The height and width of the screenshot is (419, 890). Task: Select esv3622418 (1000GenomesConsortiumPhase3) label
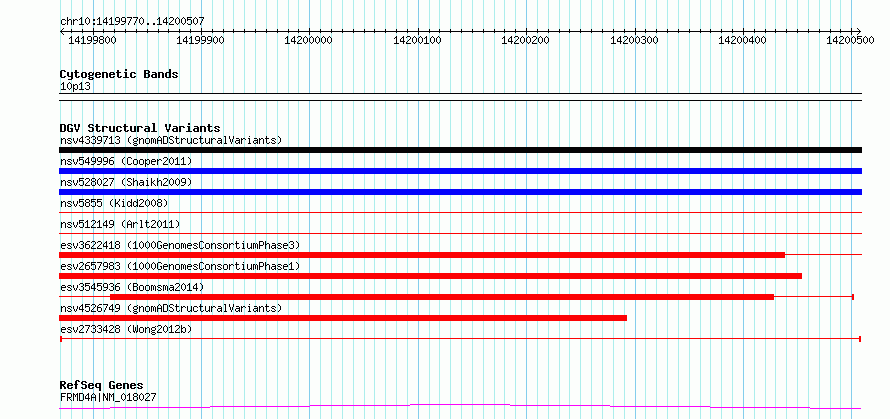click(x=180, y=245)
